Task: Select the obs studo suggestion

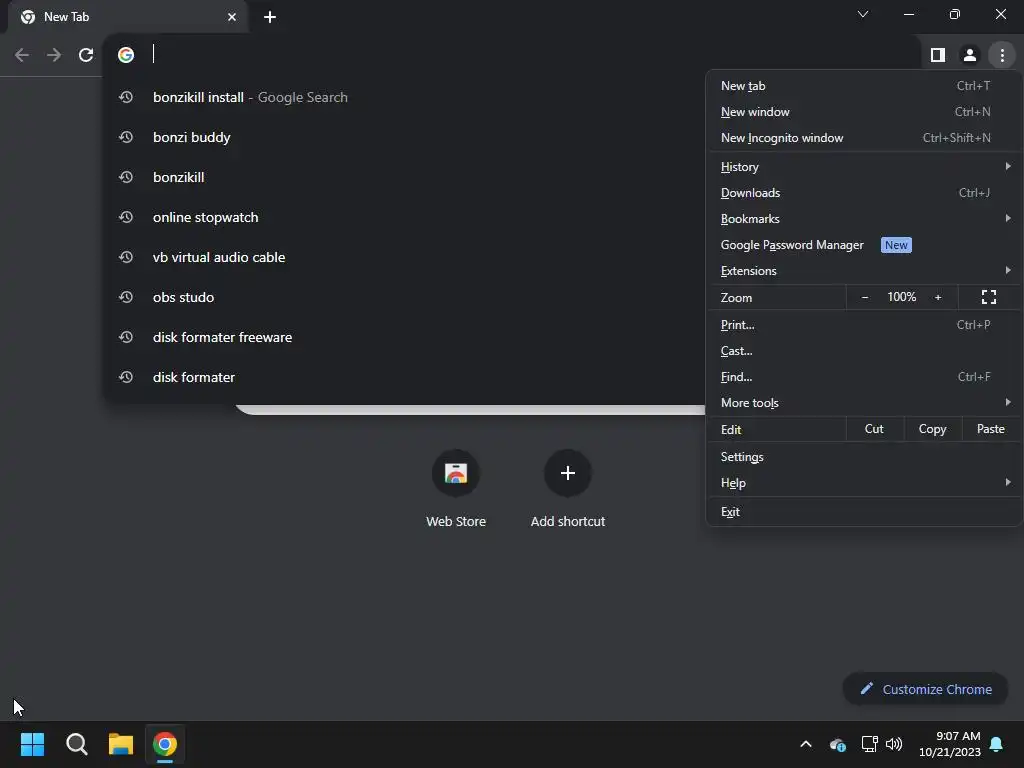Action: 405,297
